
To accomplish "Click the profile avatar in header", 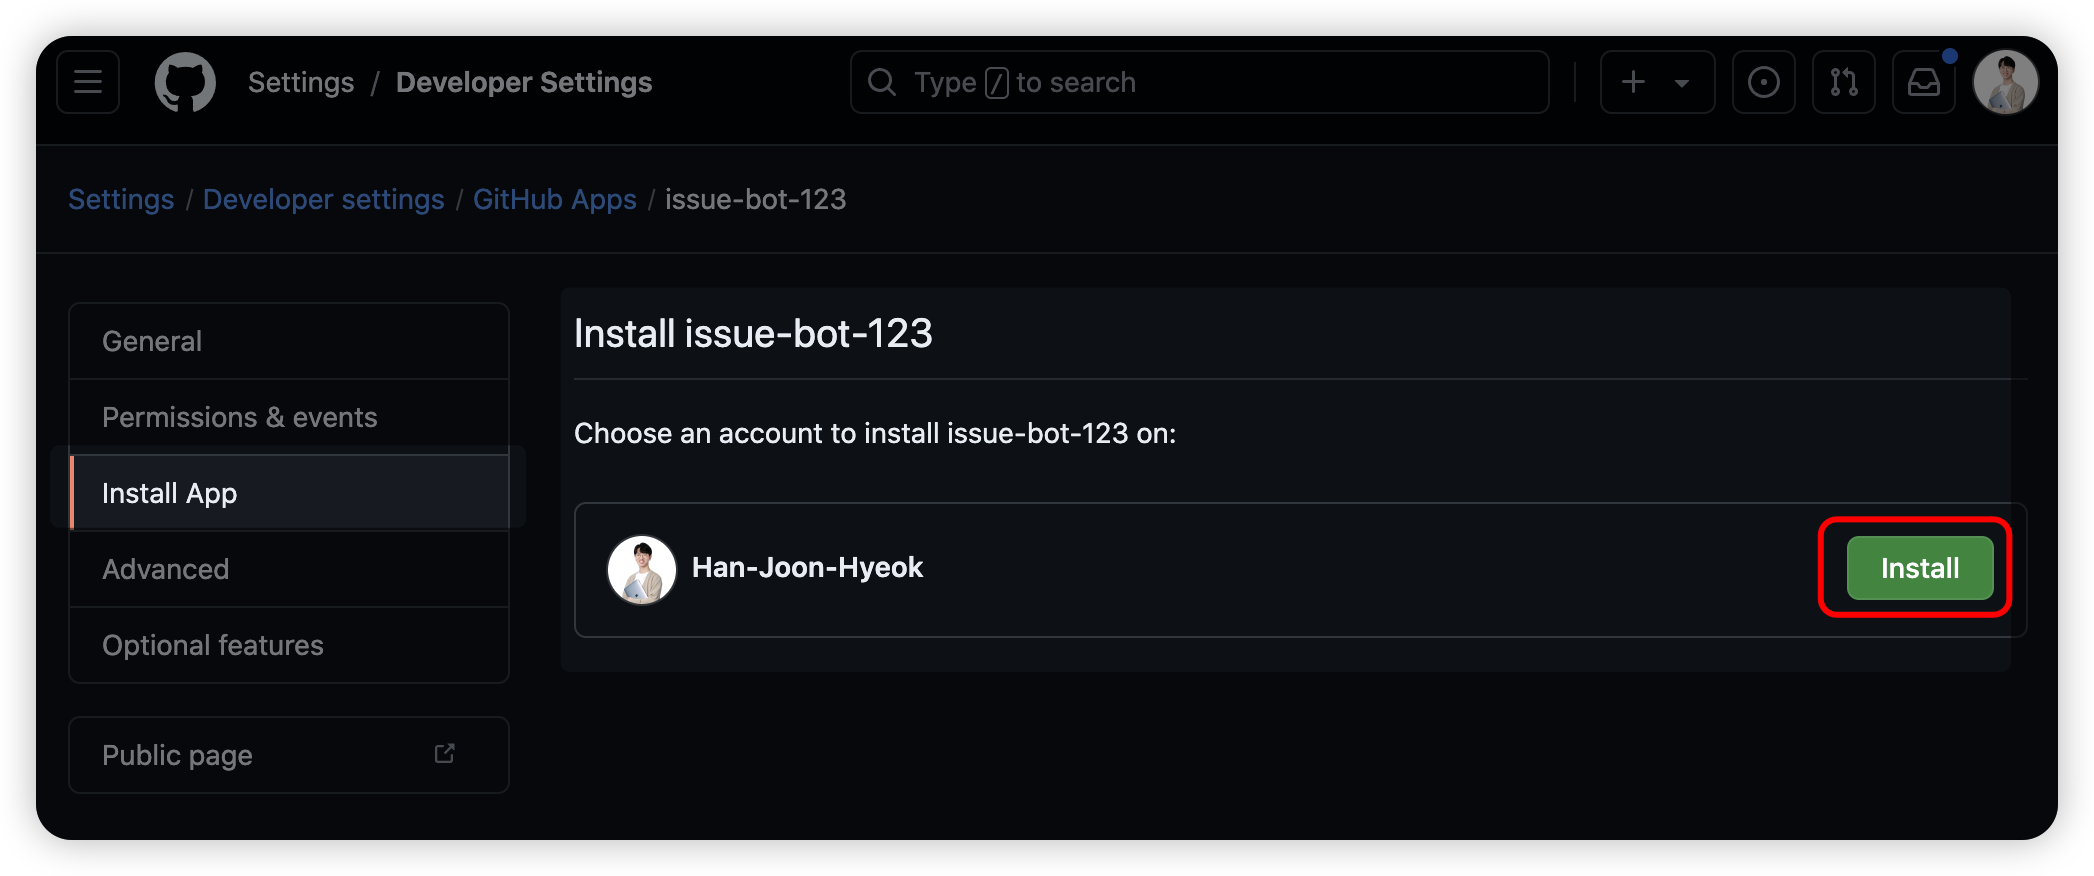I will point(2005,82).
